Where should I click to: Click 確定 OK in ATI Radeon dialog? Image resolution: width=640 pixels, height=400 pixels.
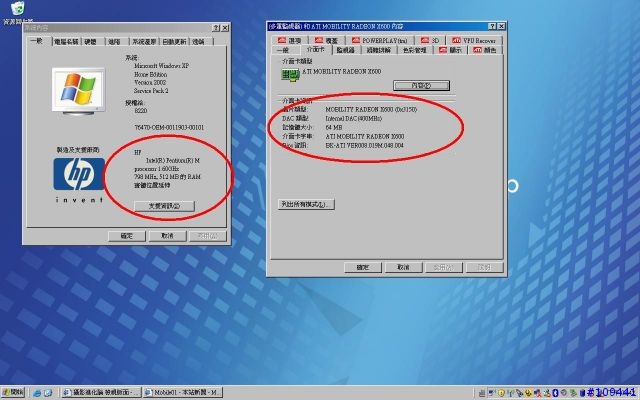[363, 267]
